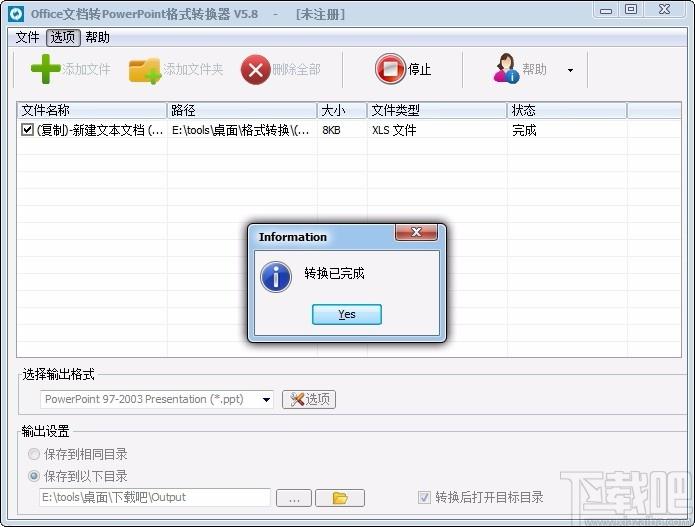695x527 pixels.
Task: Toggle 转换后打开目标目录 checkbox
Action: tap(424, 497)
